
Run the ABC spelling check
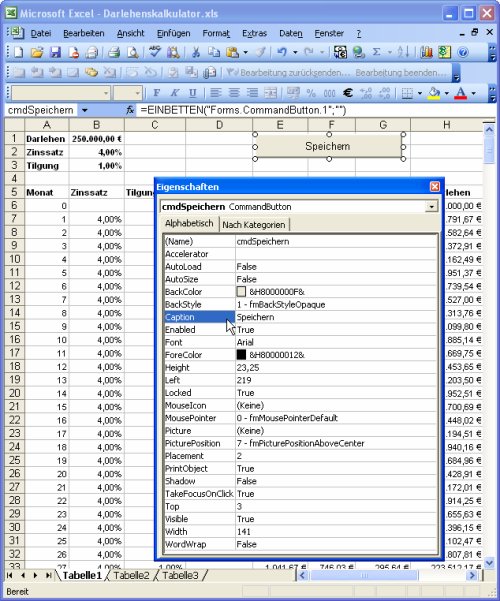155,51
